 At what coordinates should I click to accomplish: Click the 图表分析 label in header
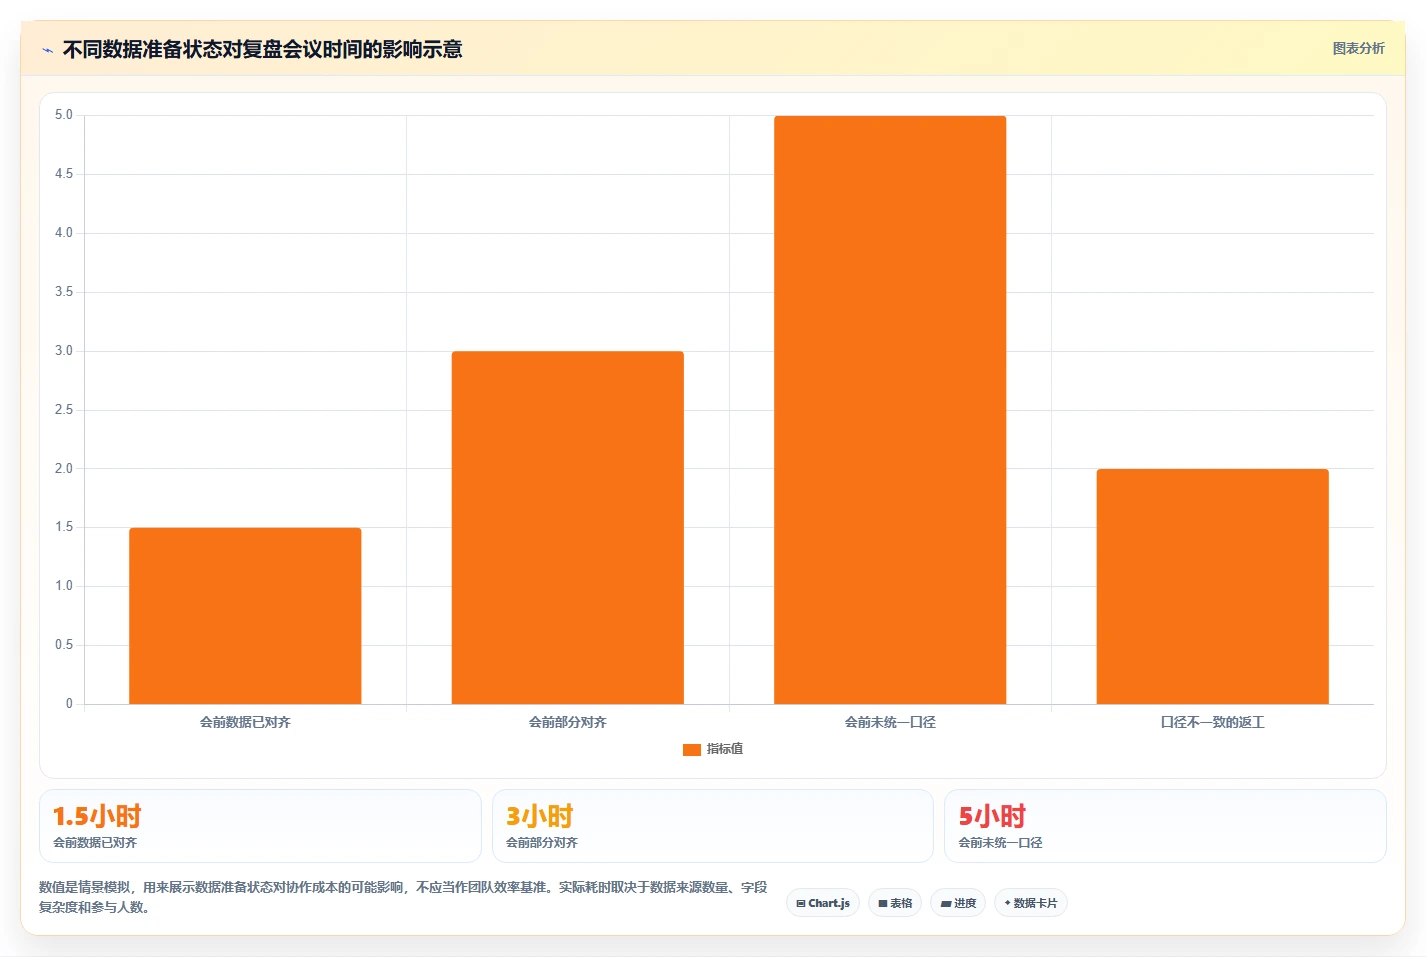tap(1358, 48)
